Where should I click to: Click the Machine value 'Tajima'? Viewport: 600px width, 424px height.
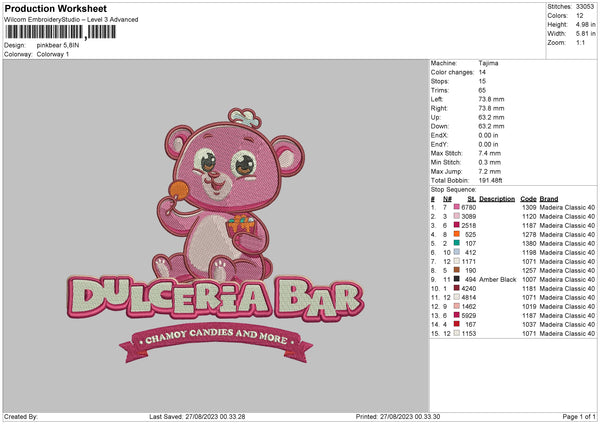[490, 63]
